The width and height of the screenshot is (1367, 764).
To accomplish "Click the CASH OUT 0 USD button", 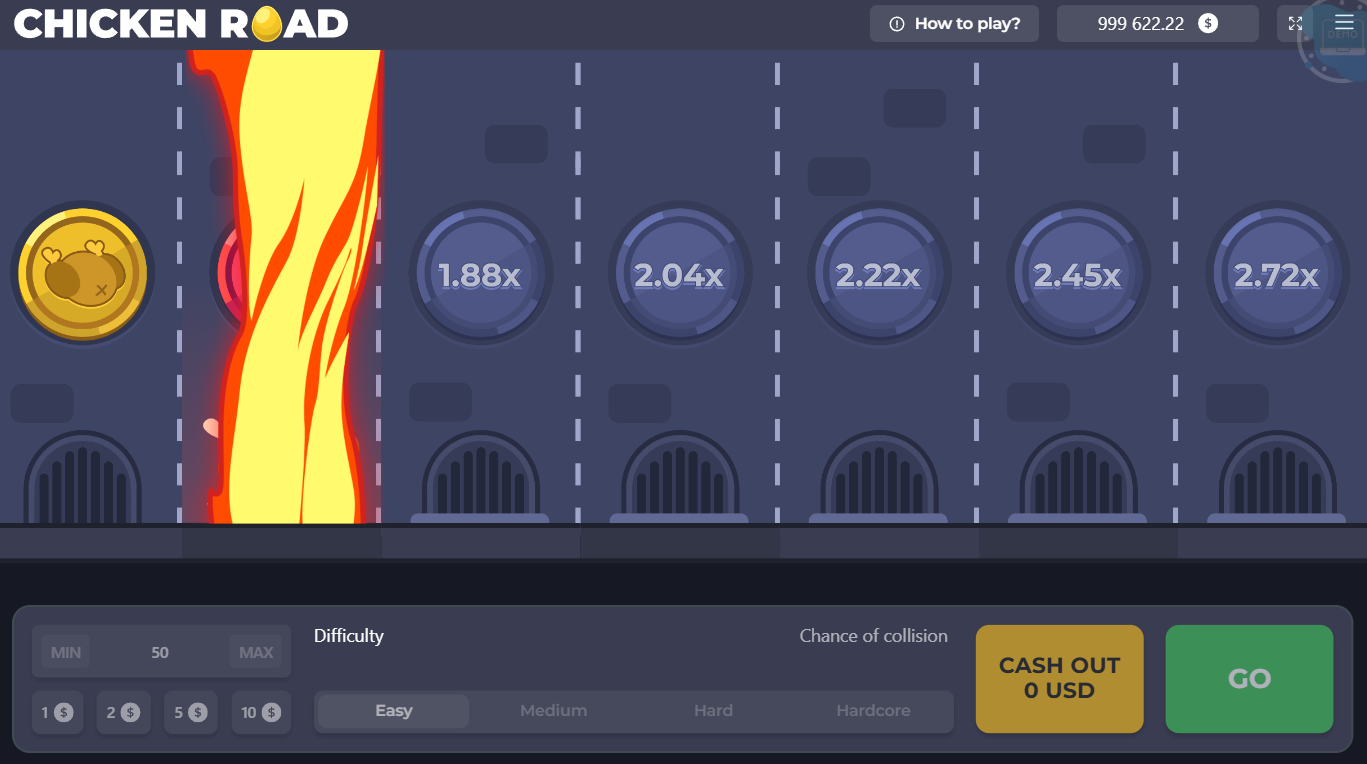I will 1060,679.
